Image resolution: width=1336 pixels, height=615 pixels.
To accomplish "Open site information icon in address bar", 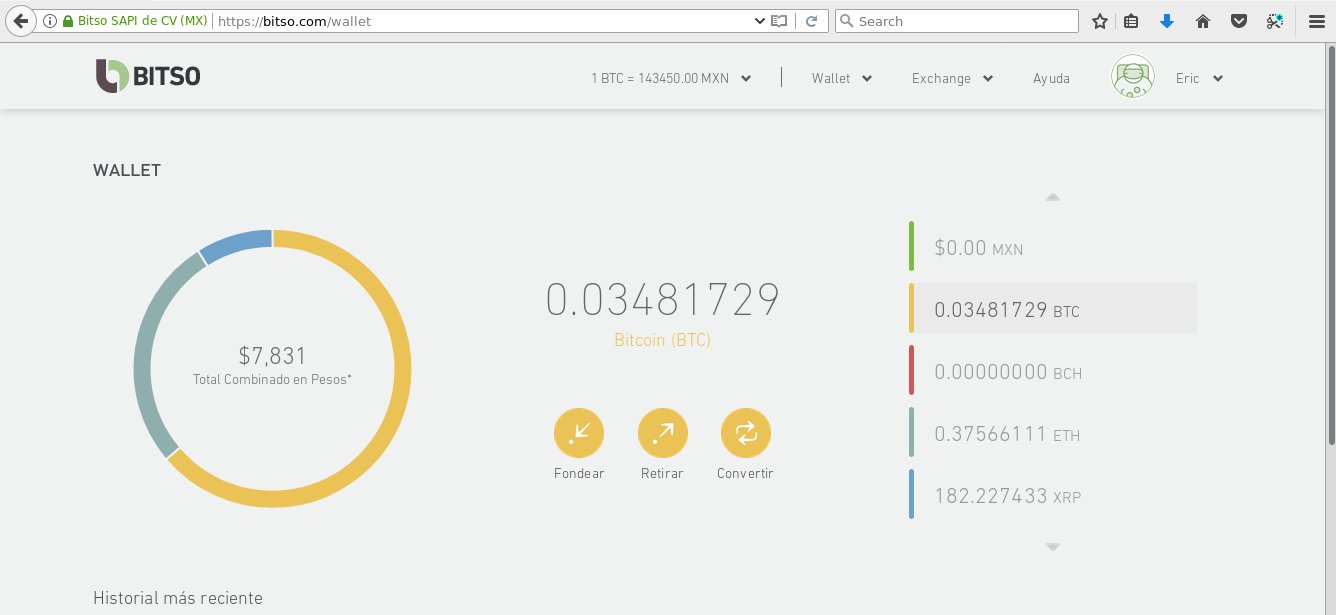I will [50, 21].
